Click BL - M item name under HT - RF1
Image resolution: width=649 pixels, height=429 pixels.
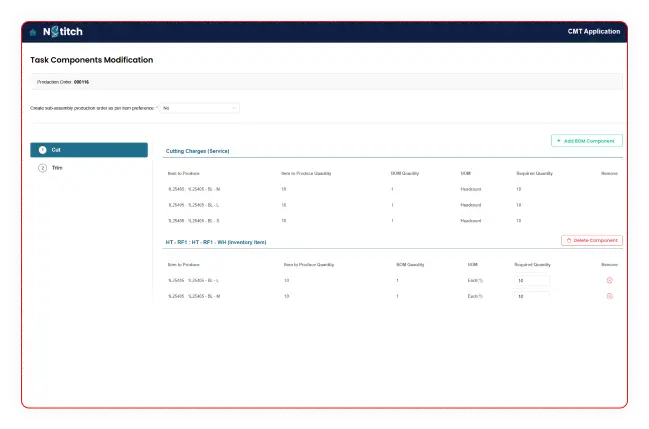tap(194, 296)
